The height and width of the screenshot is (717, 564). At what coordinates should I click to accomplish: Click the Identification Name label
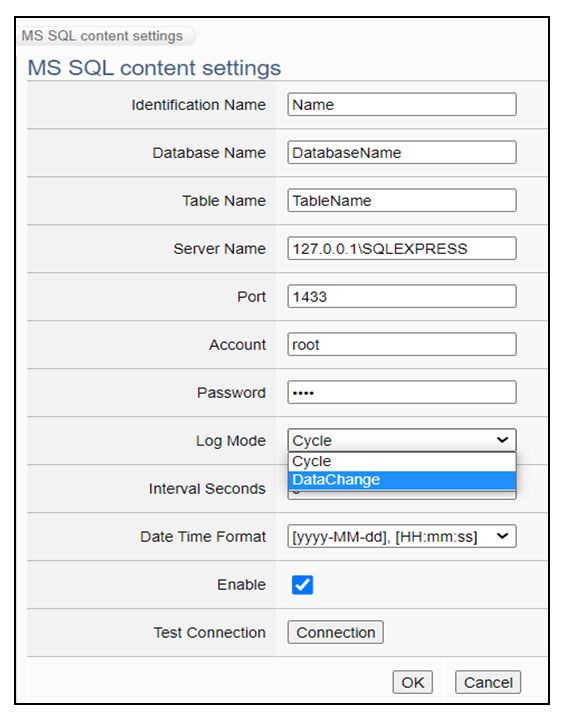tap(199, 105)
